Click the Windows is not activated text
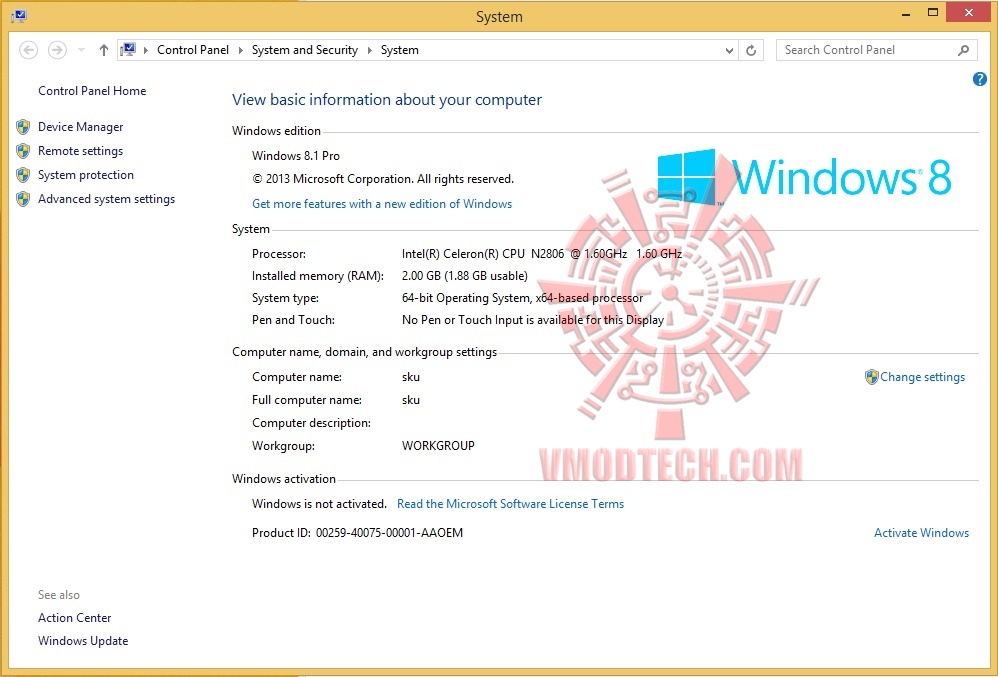 click(x=319, y=504)
